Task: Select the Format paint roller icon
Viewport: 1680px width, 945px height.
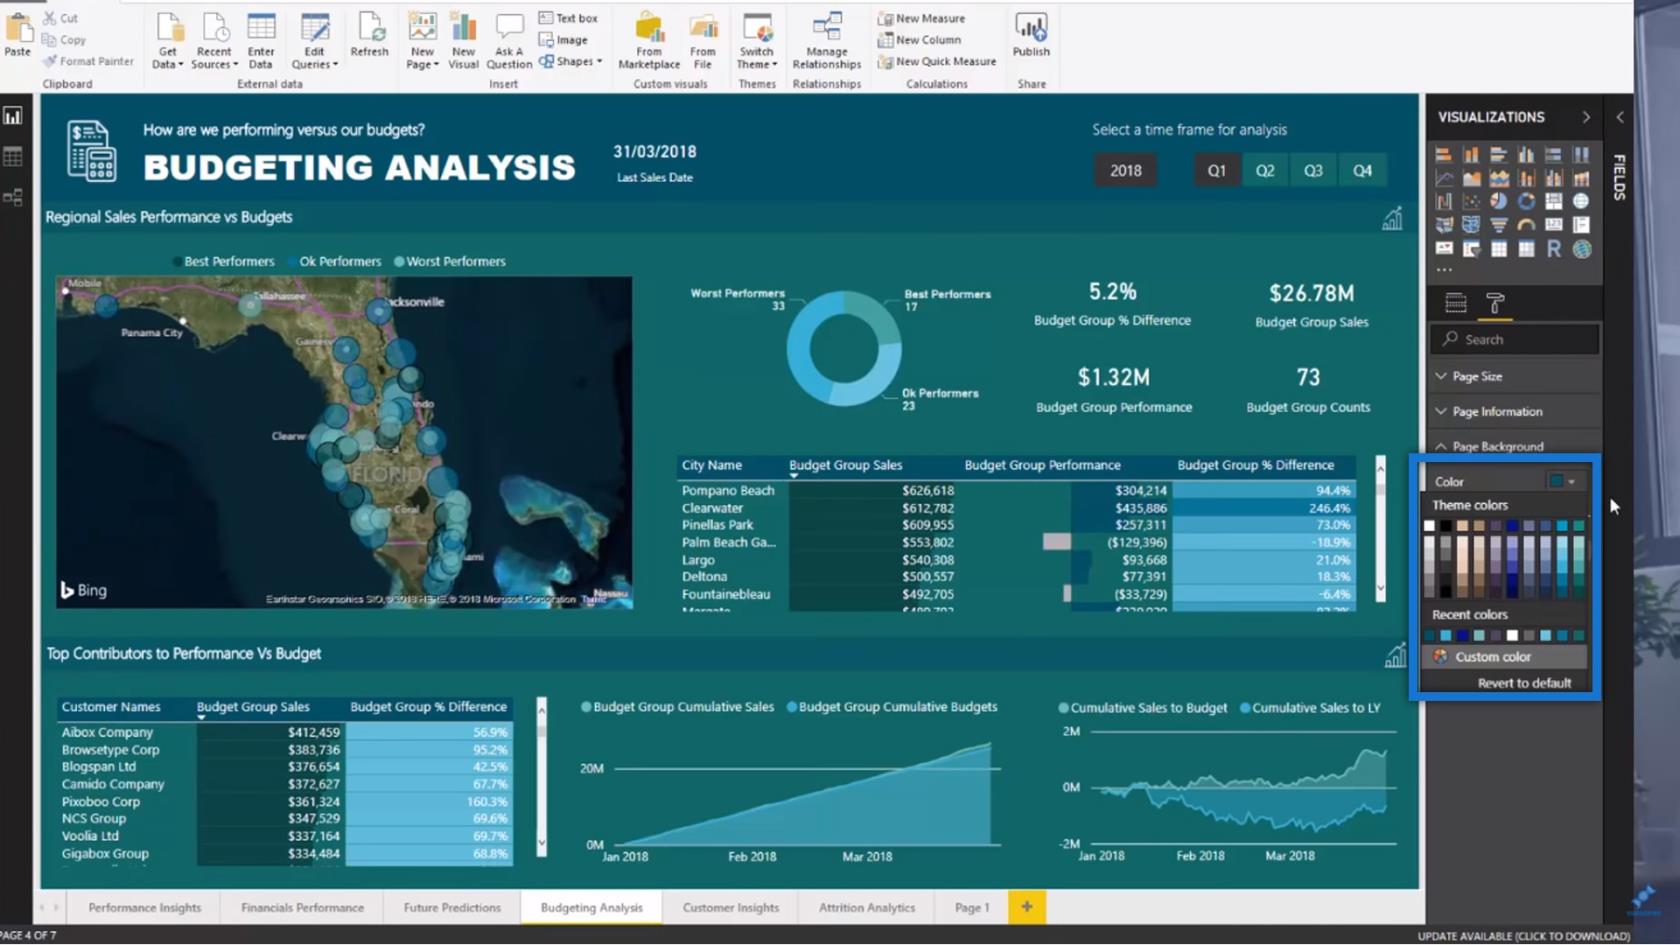Action: click(1495, 303)
